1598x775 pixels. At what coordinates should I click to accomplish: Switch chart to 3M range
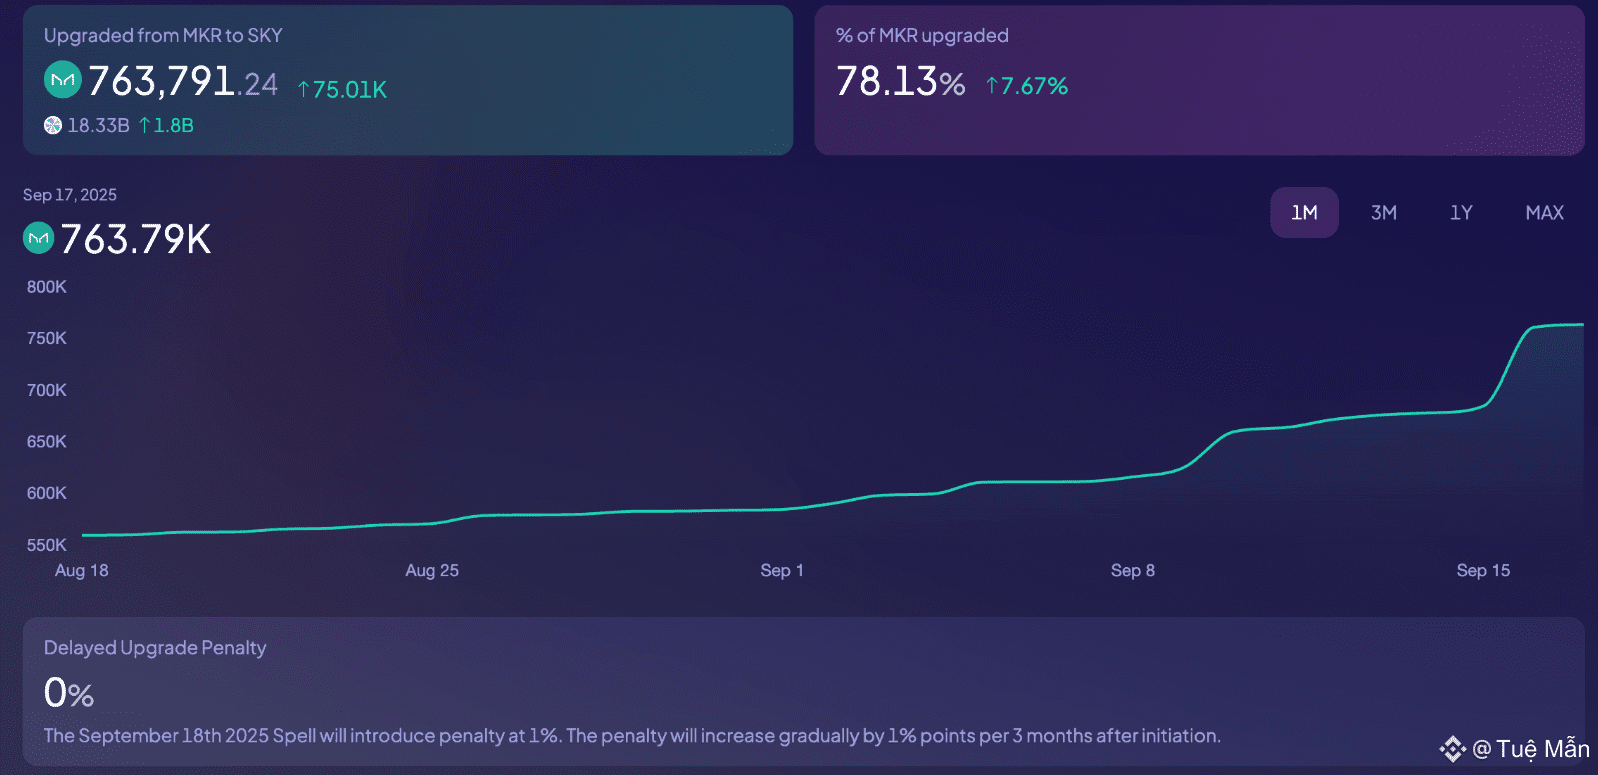coord(1384,212)
